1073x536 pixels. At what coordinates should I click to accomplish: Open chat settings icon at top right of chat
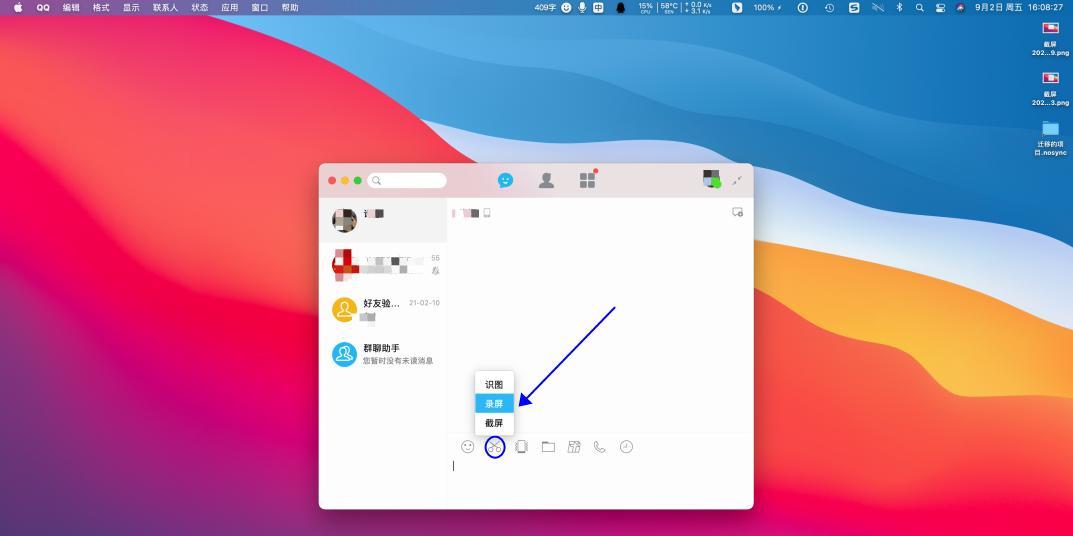coord(737,212)
